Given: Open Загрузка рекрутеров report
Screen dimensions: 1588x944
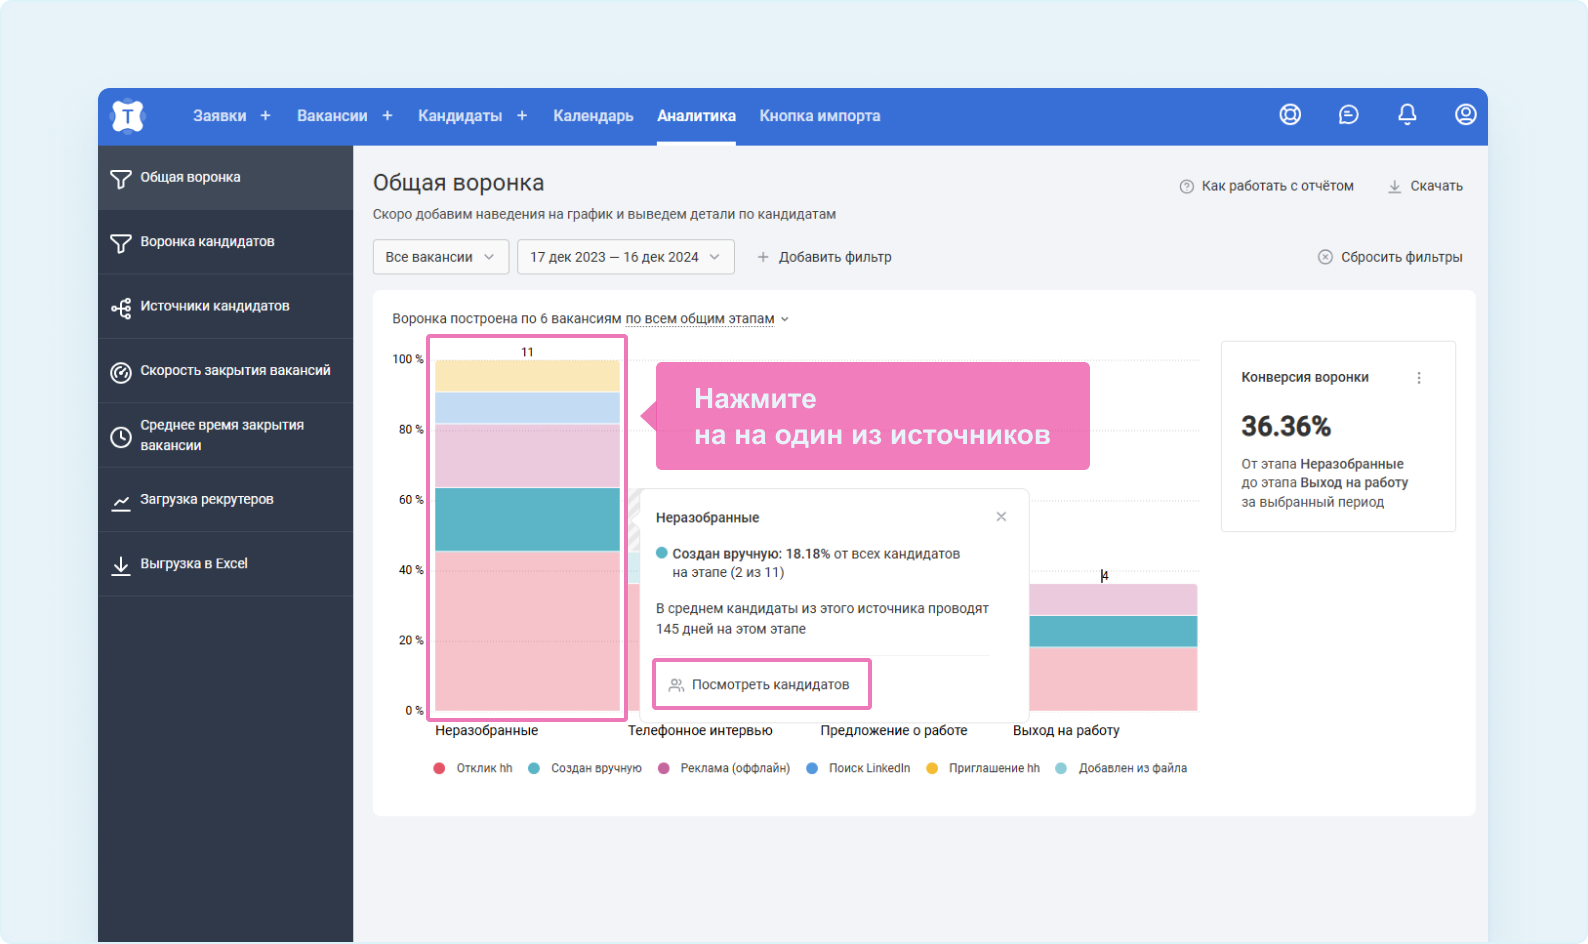Looking at the screenshot, I should [x=225, y=500].
